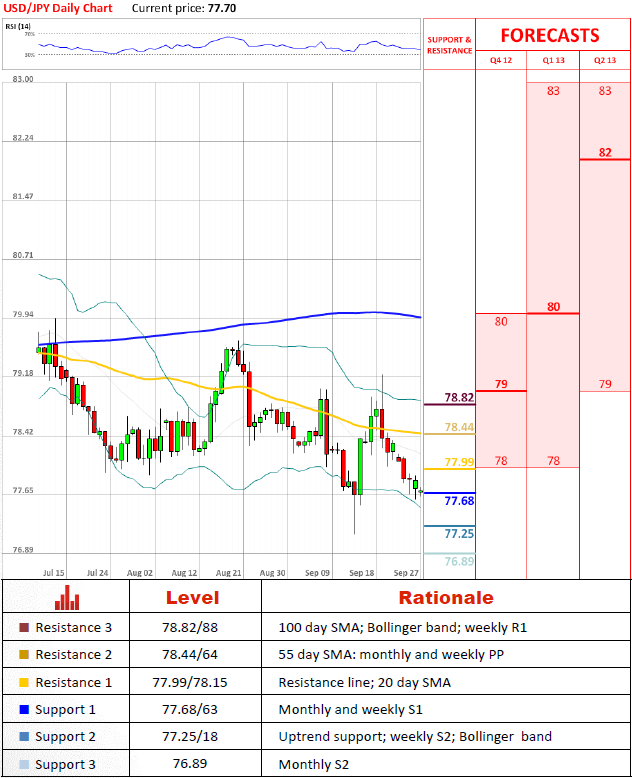Click the 'SUPPORT & RESISTANCE' column header
This screenshot has width=632, height=778.
pyautogui.click(x=449, y=45)
